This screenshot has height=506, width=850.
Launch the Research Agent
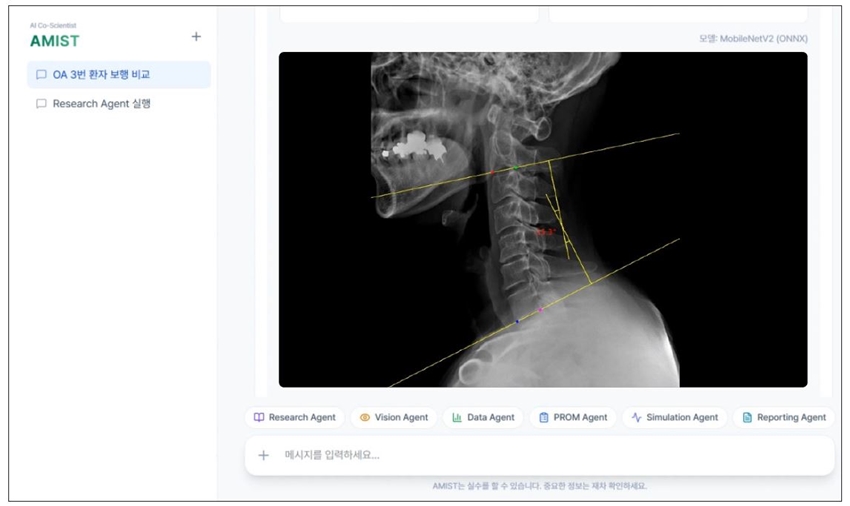(295, 417)
